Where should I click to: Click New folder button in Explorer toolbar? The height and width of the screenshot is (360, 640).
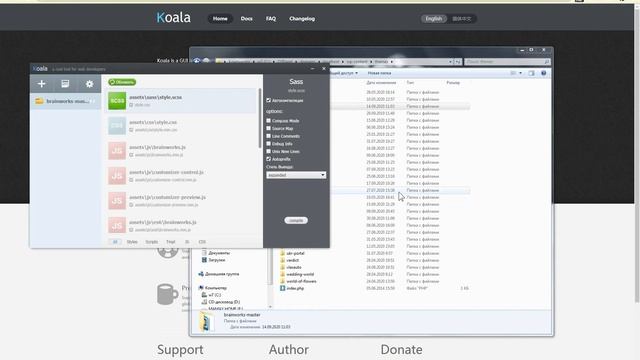click(x=379, y=73)
